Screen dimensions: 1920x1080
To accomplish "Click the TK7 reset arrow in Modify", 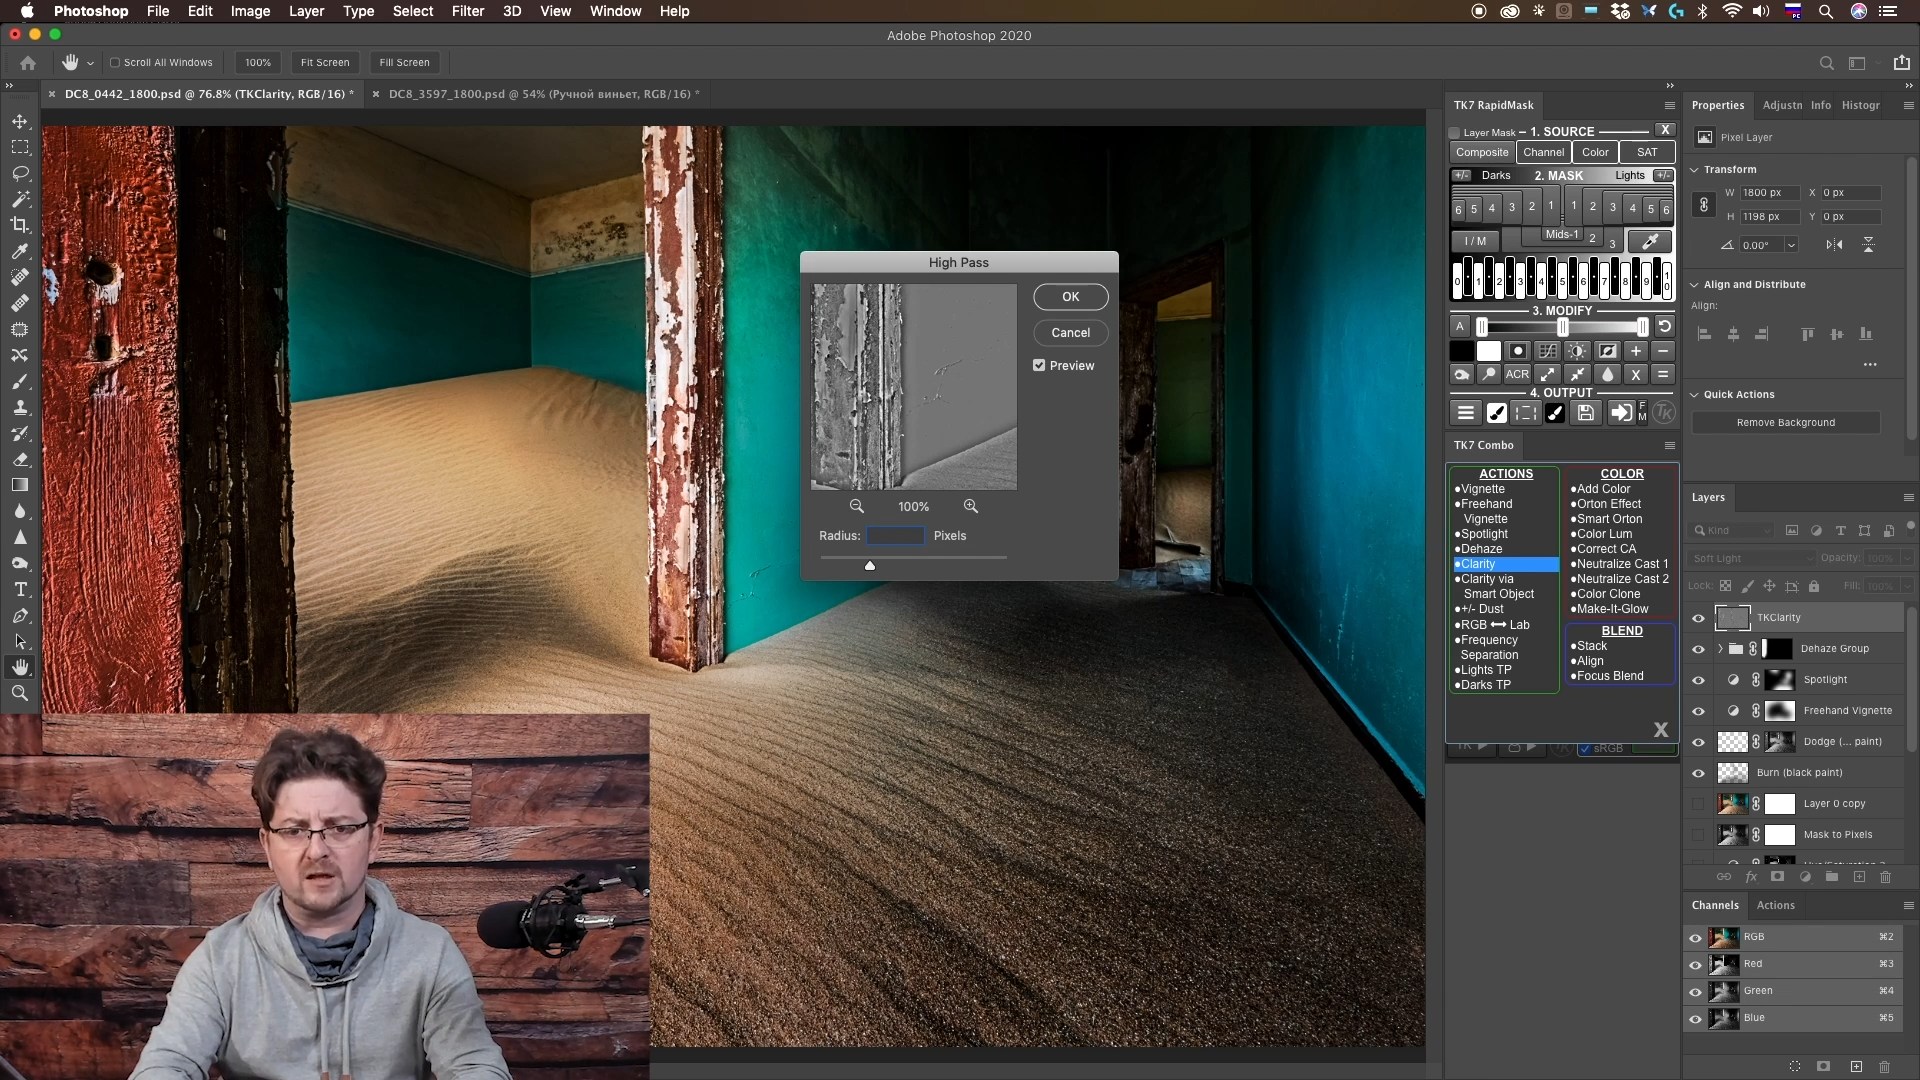I will (1664, 326).
